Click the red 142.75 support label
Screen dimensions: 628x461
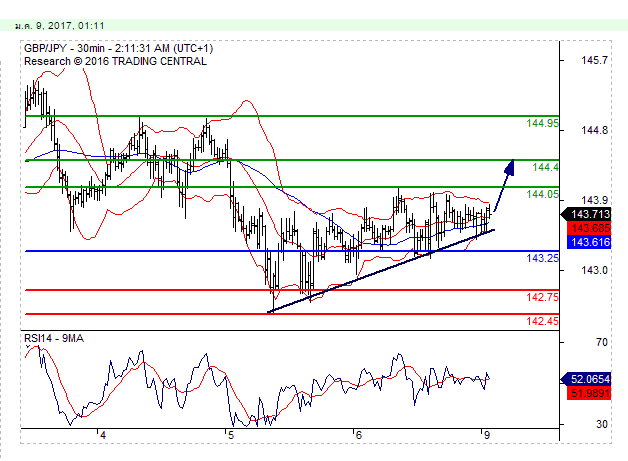[x=542, y=297]
